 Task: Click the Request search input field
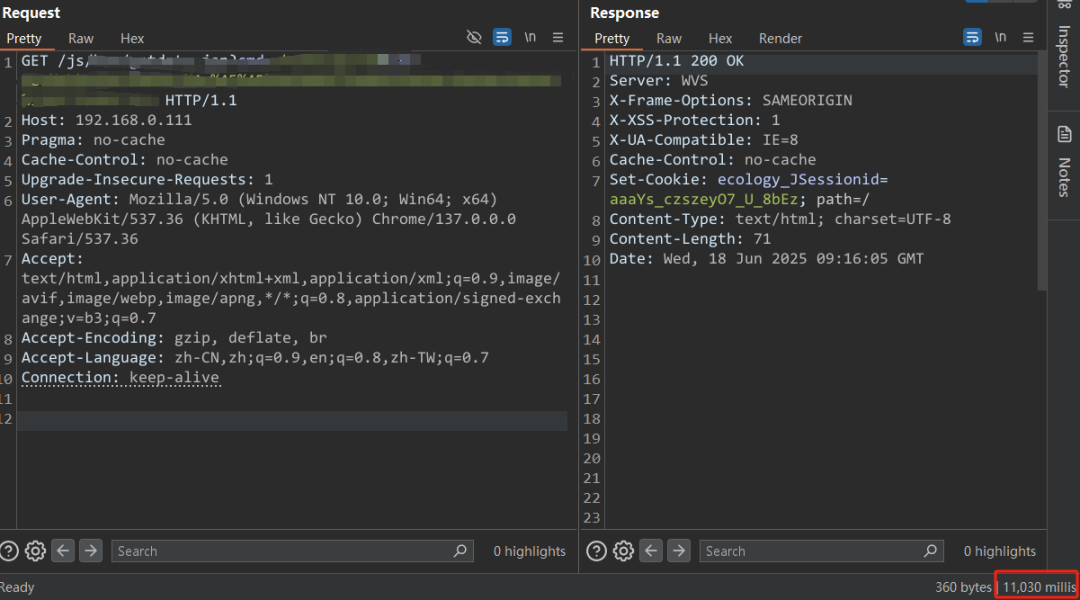point(292,551)
